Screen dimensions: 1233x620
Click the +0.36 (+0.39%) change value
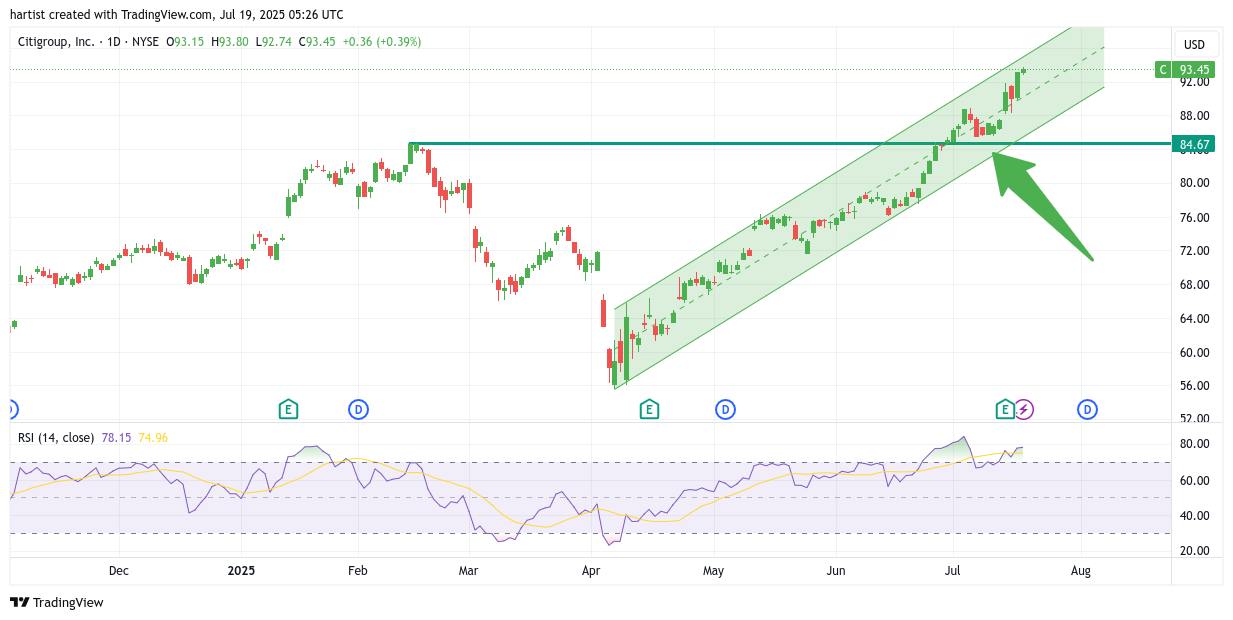click(381, 42)
